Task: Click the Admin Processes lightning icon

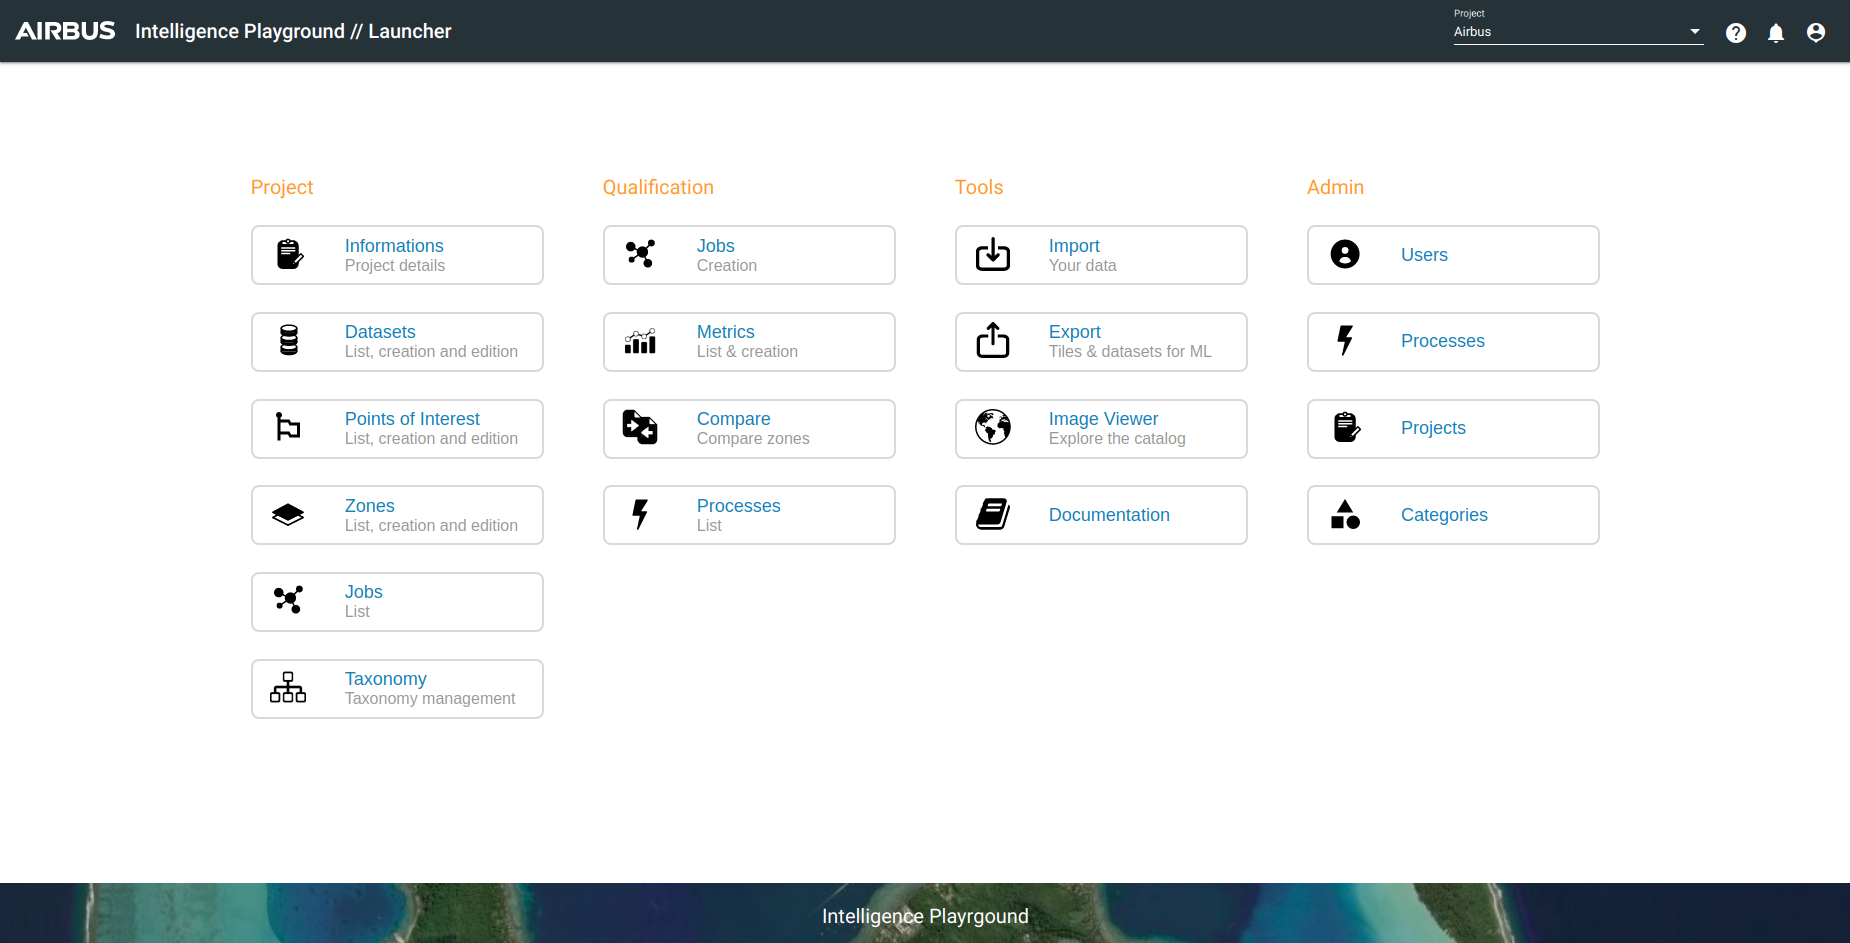Action: pyautogui.click(x=1345, y=341)
